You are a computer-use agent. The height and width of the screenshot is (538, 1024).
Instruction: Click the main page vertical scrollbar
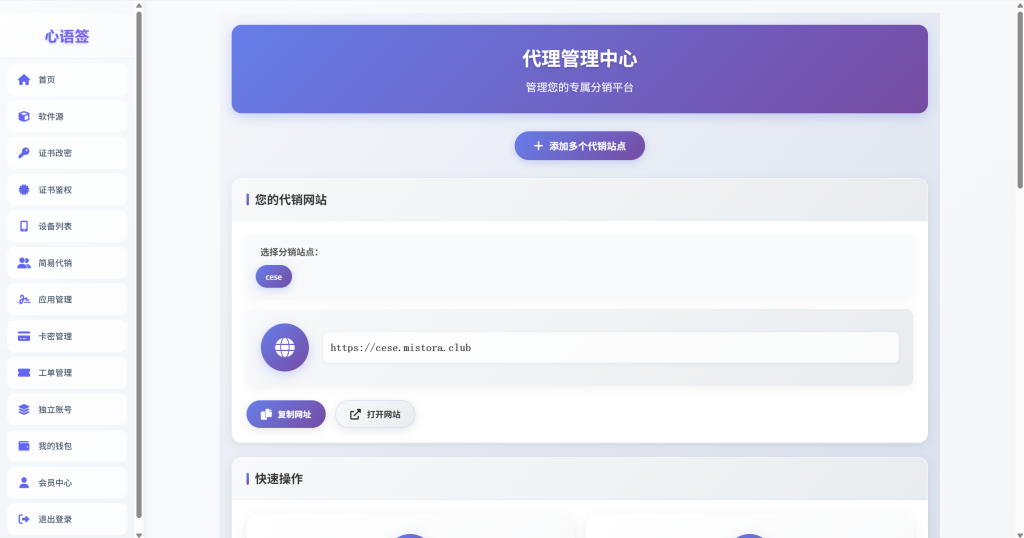(1020, 98)
